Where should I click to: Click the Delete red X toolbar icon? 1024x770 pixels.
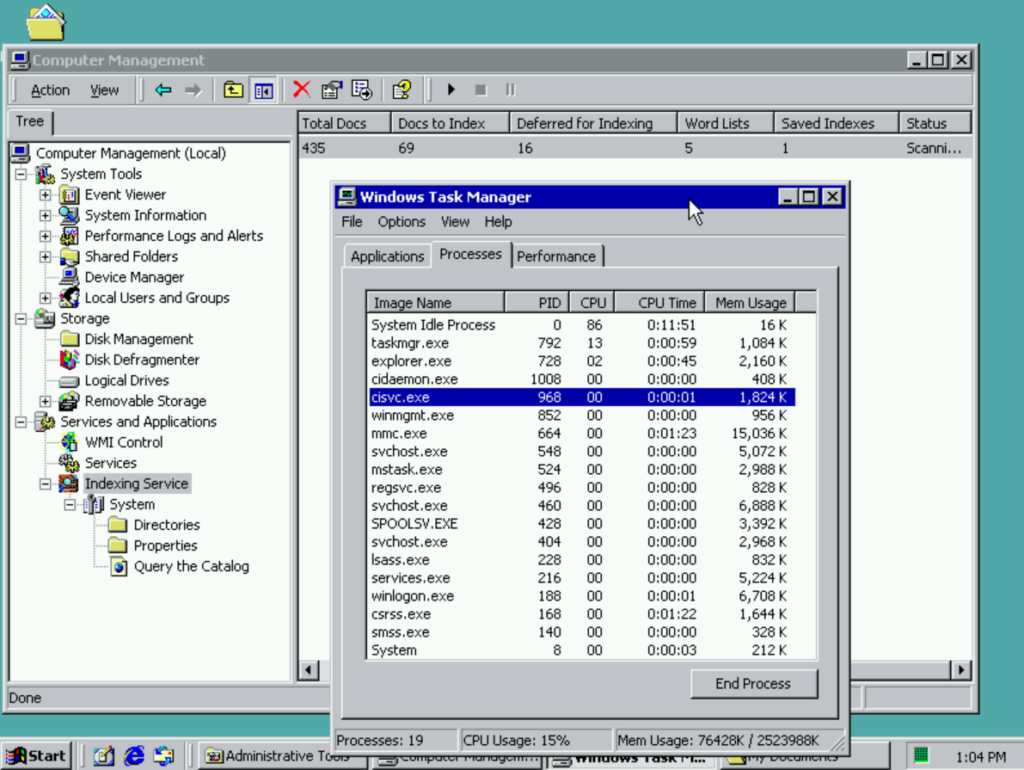[x=302, y=90]
